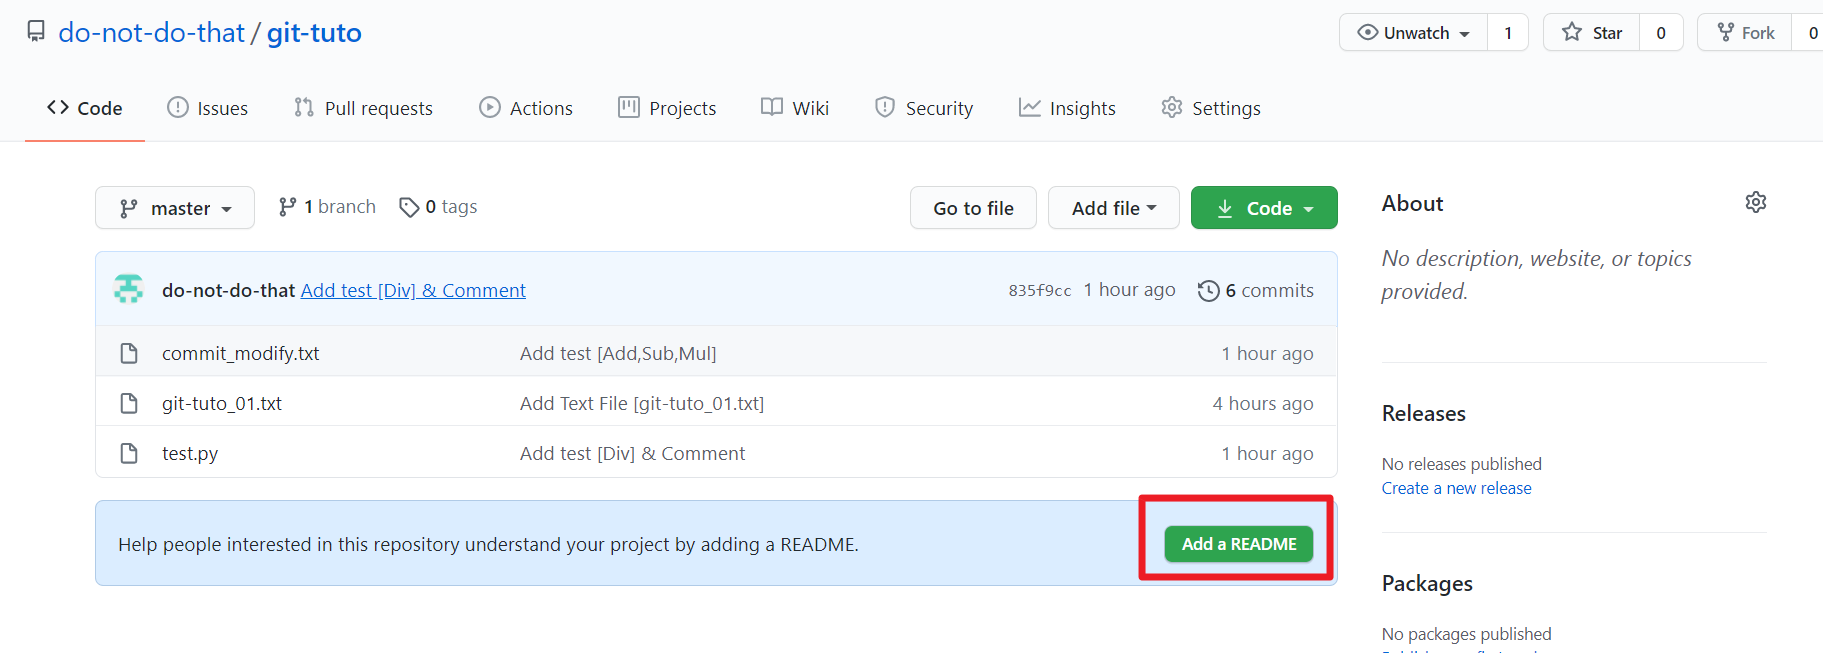Open the Security tab

(x=924, y=108)
